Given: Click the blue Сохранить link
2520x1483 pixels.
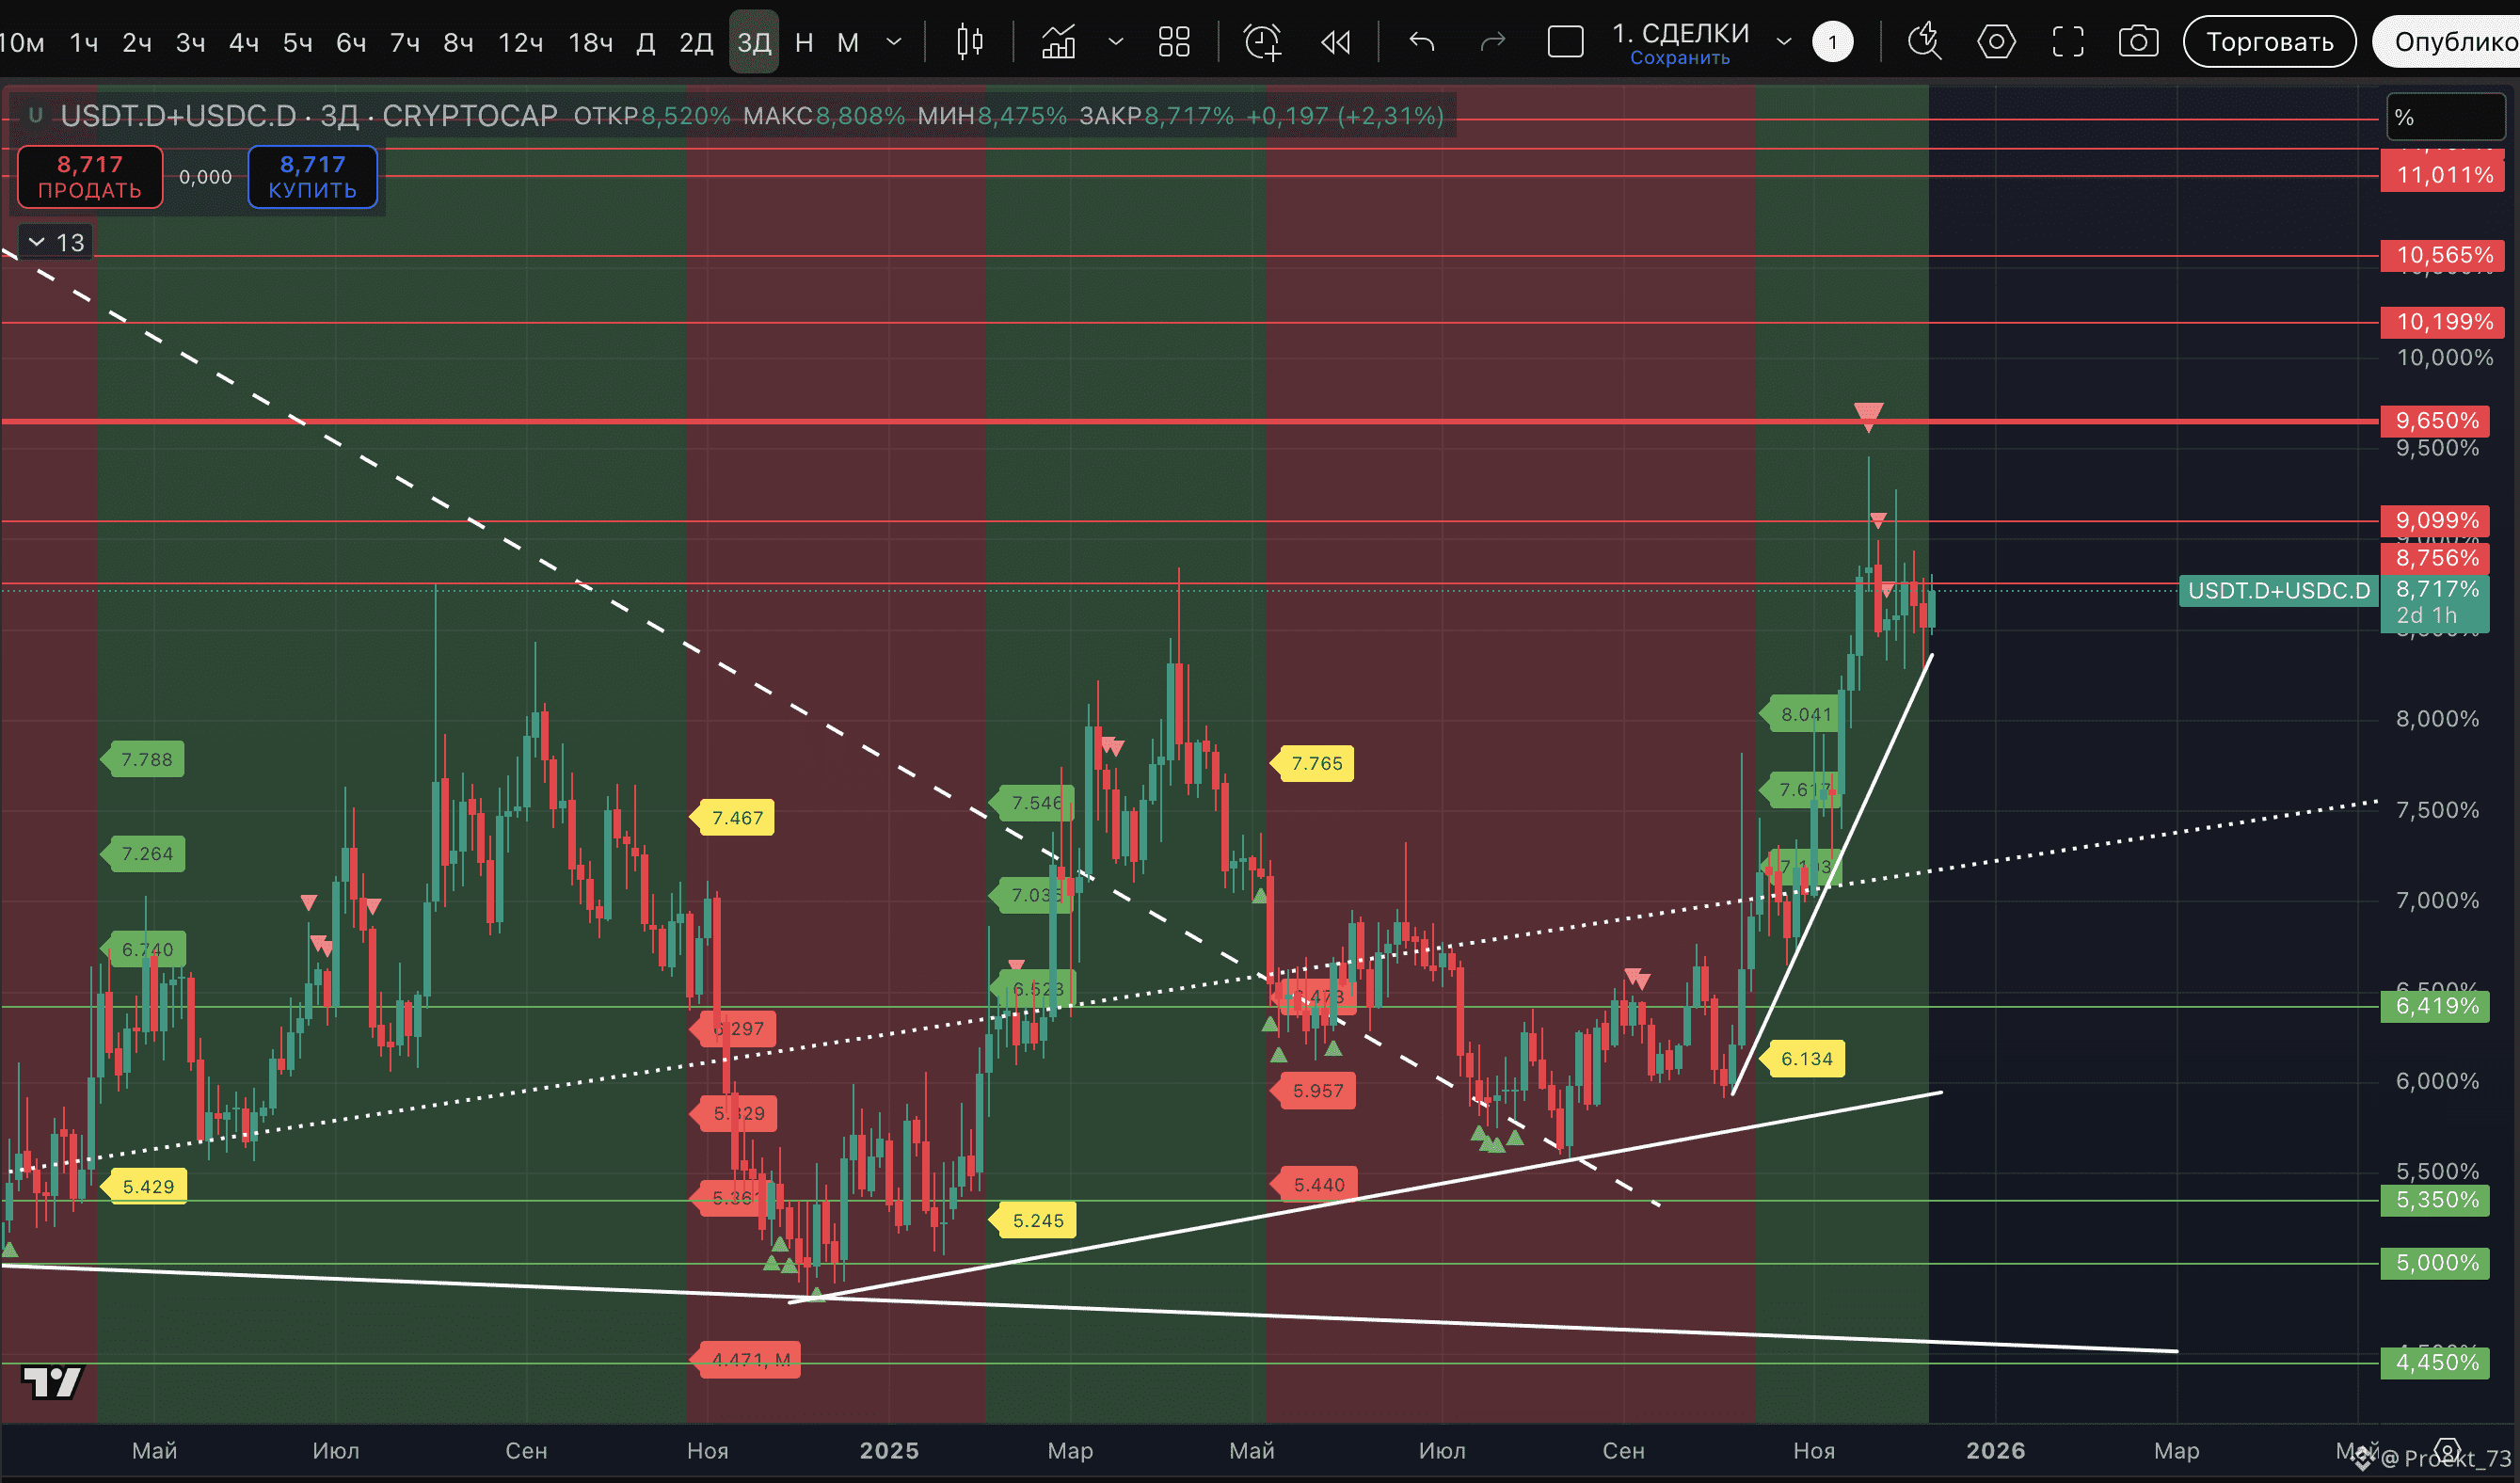Looking at the screenshot, I should click(1679, 58).
